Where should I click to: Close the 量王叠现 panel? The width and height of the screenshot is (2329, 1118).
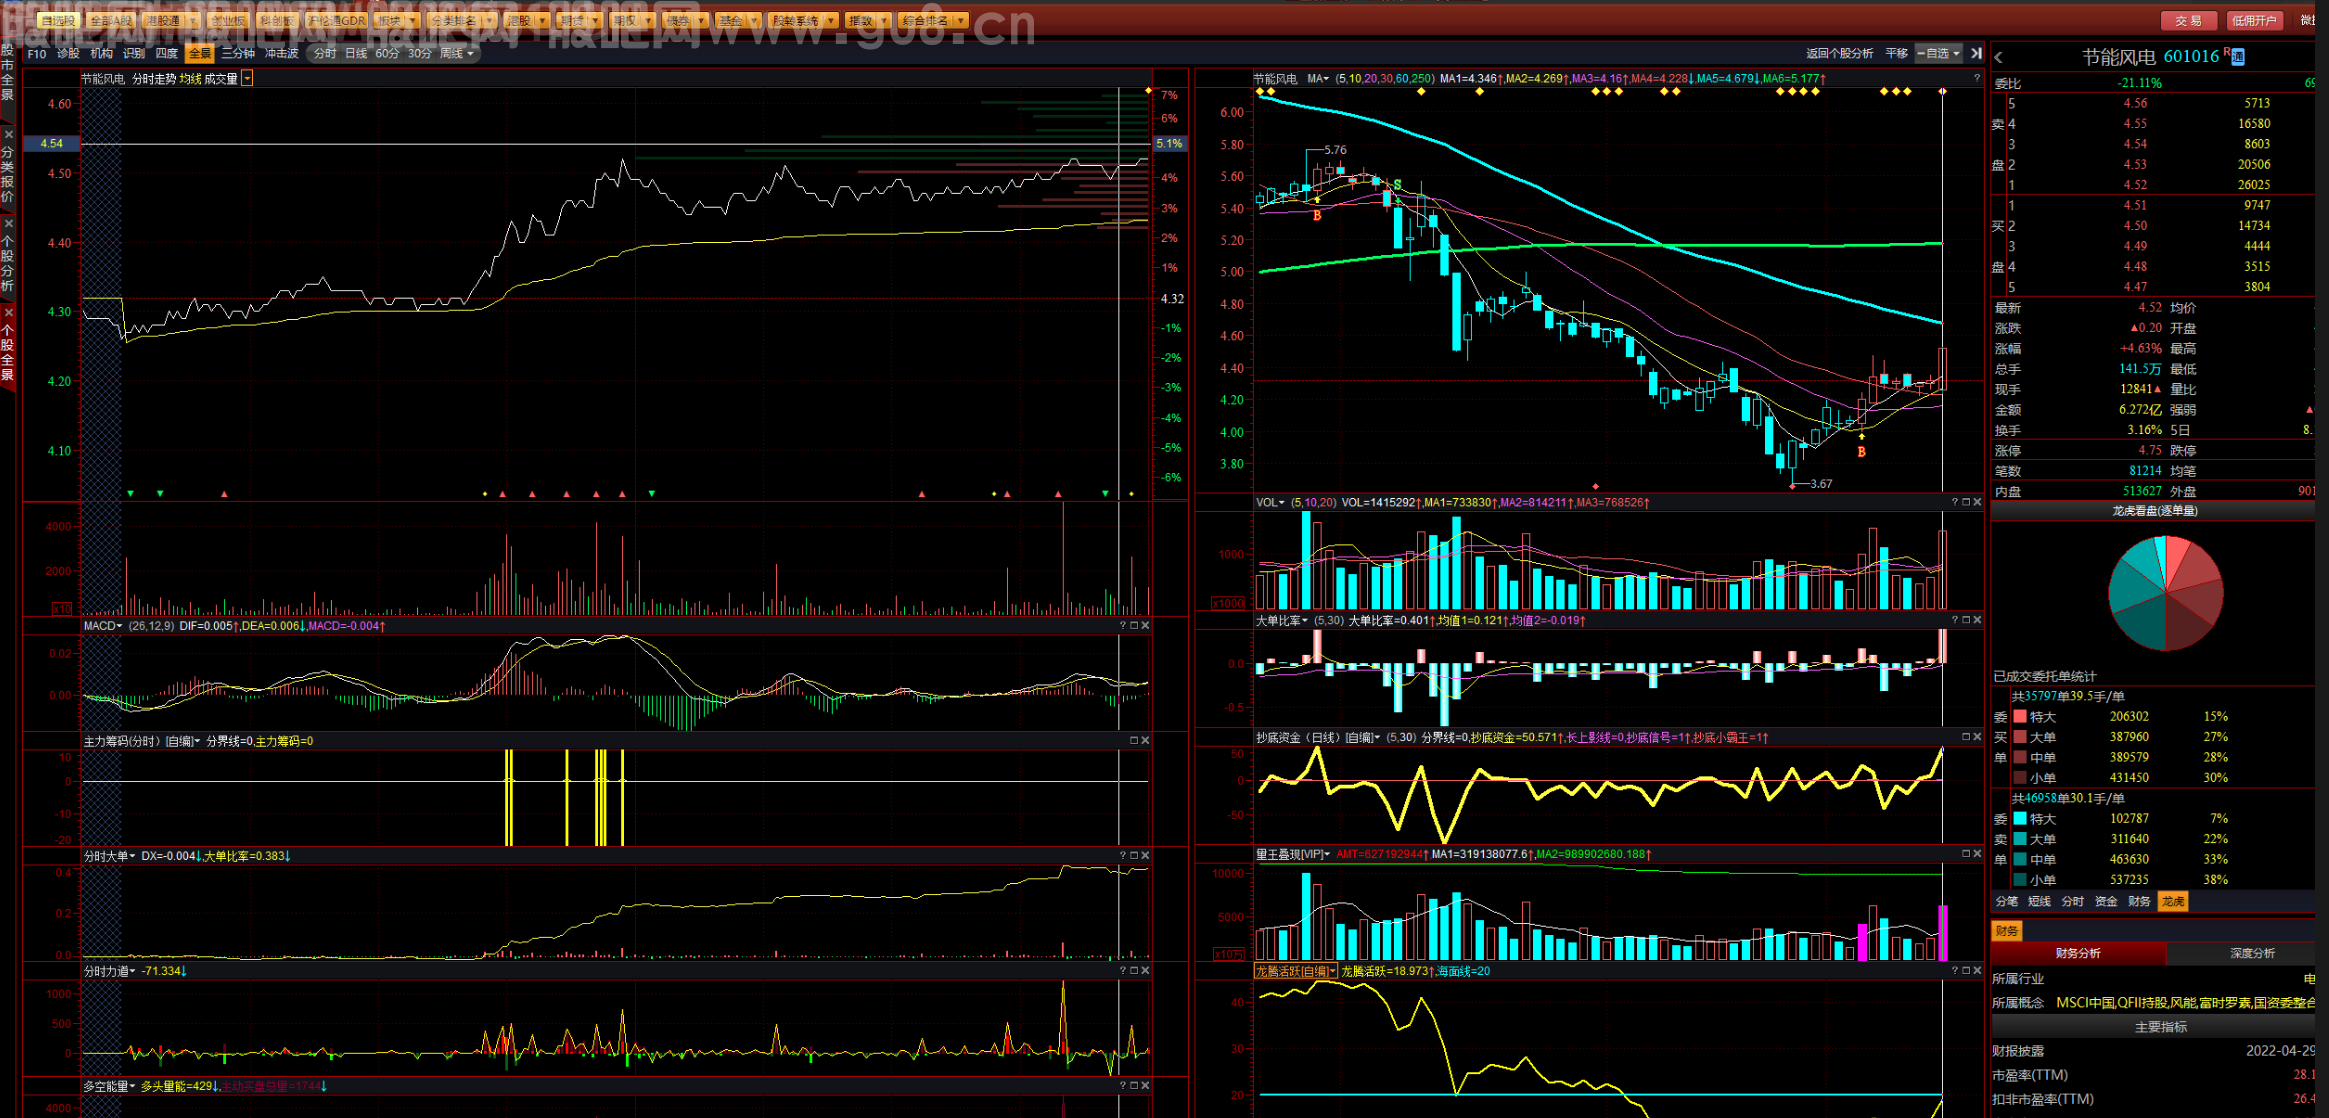coord(1977,854)
